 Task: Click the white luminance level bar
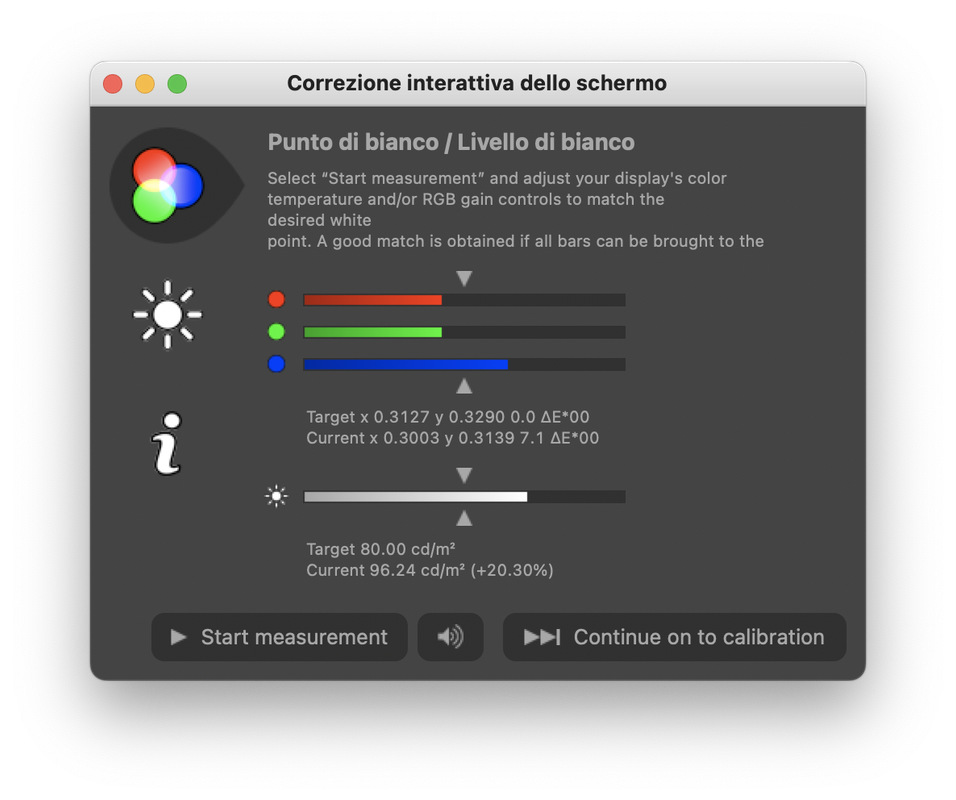pos(465,496)
